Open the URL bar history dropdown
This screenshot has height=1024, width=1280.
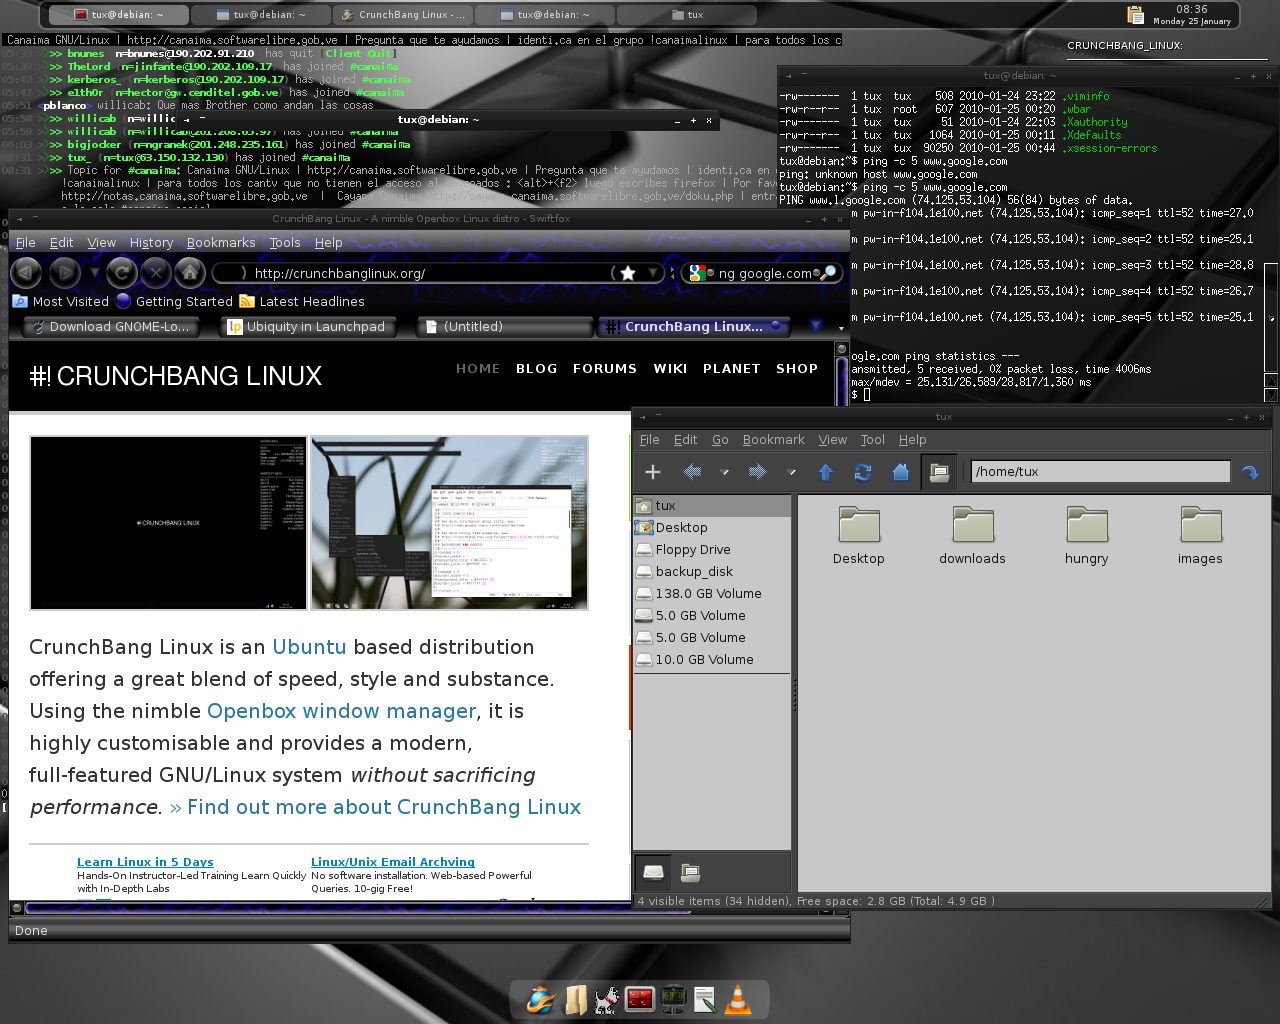[653, 273]
